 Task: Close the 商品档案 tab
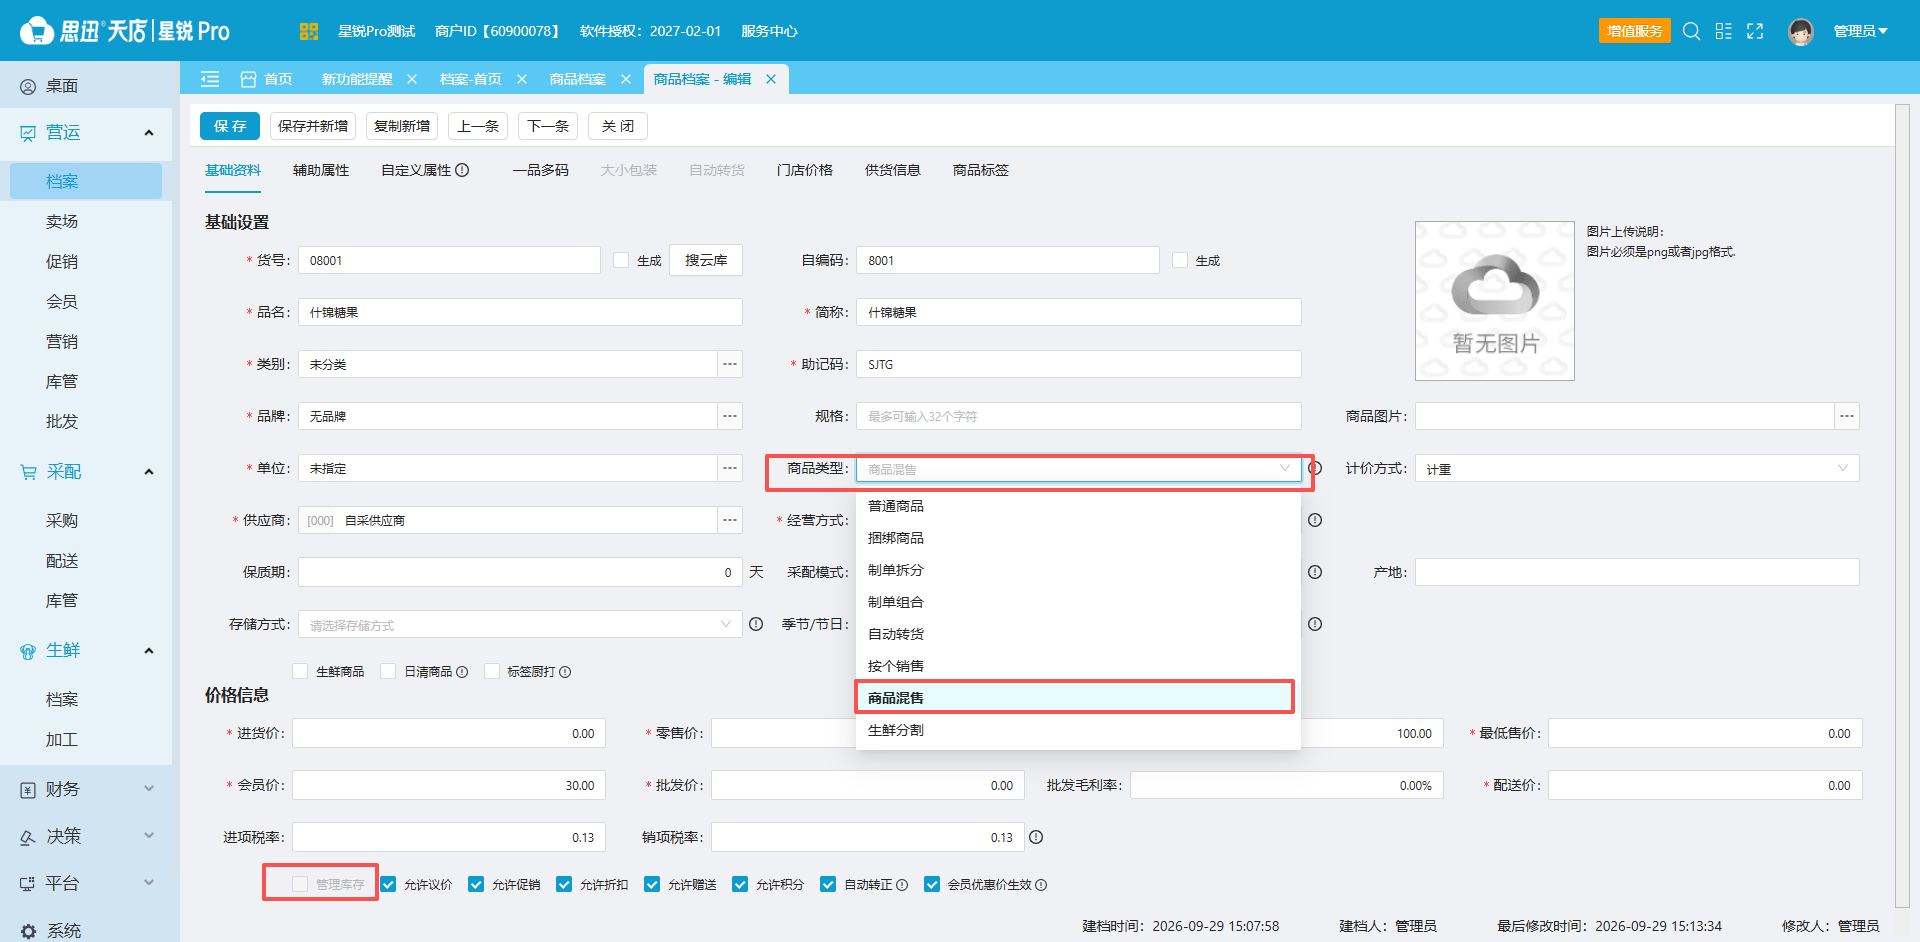click(x=626, y=79)
